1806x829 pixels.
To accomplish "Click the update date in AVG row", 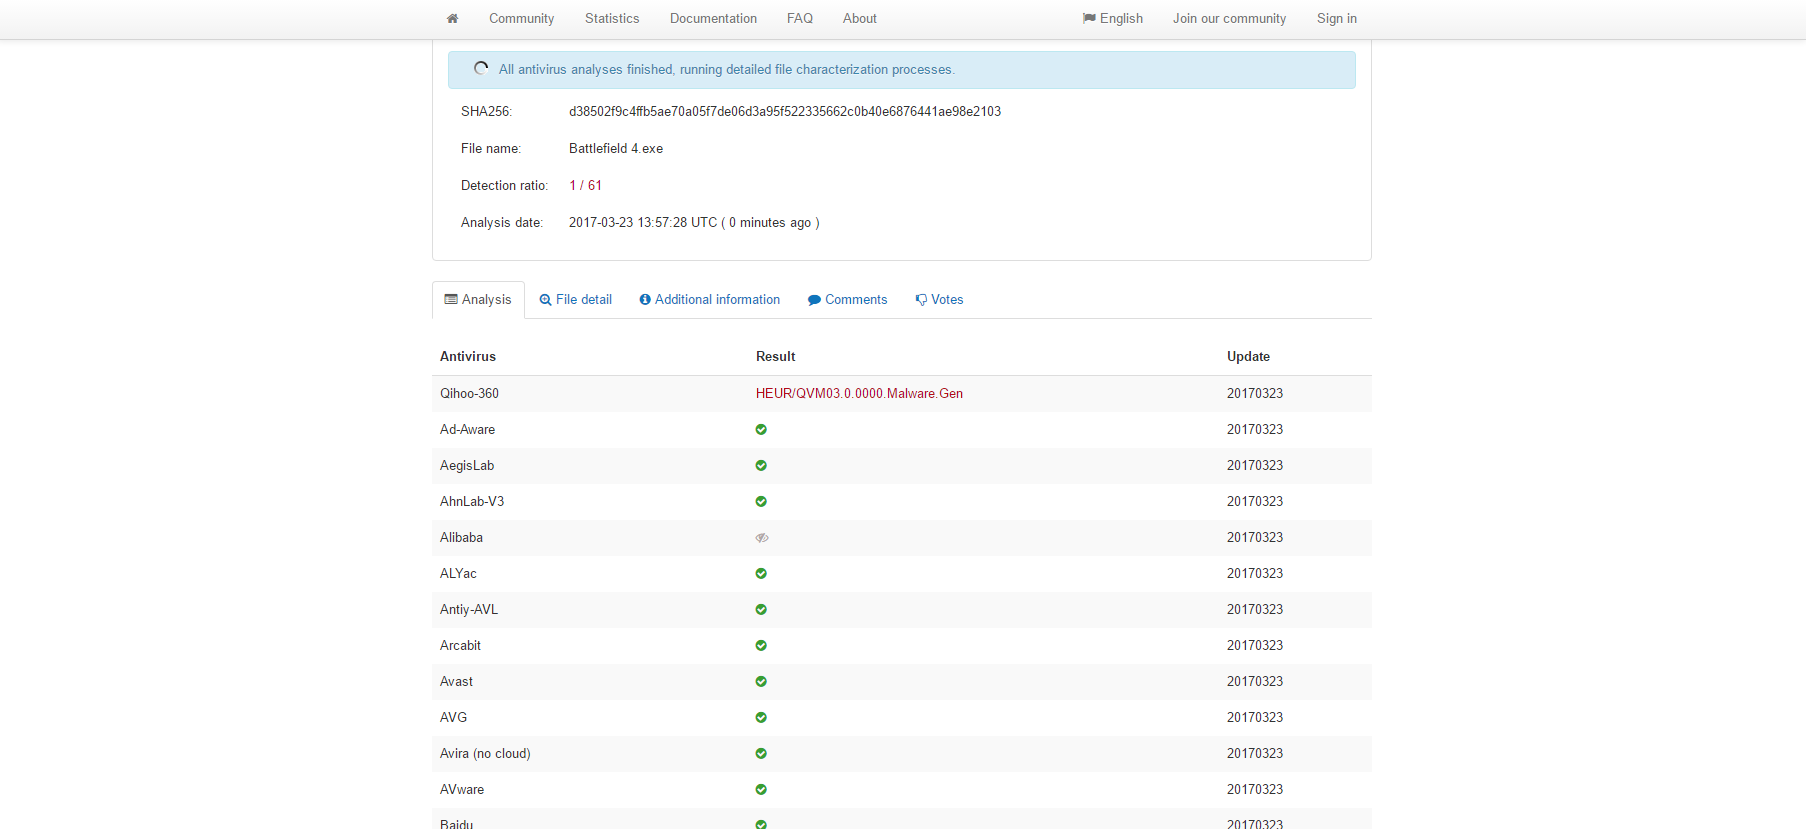I will click(x=1255, y=718).
